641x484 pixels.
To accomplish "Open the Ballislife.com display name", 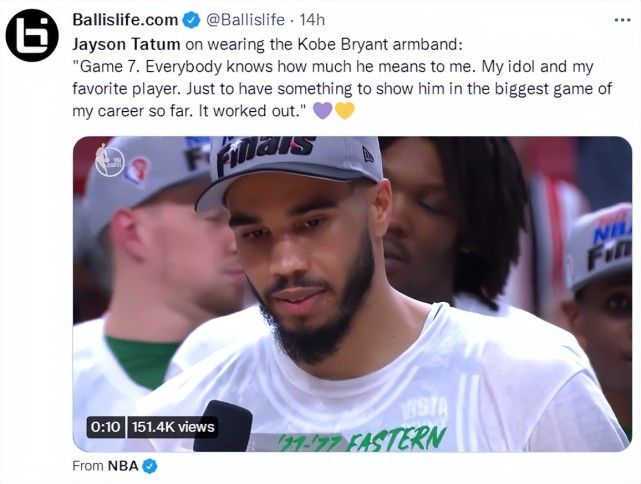I will [125, 20].
